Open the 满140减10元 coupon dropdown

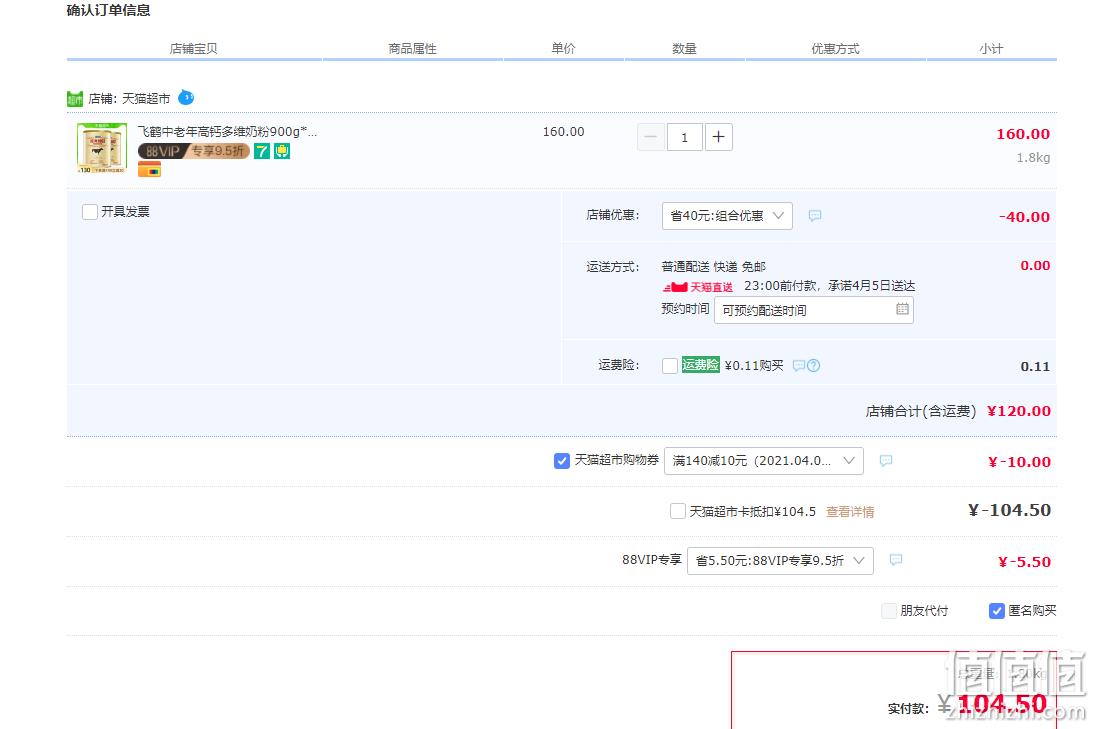[763, 461]
